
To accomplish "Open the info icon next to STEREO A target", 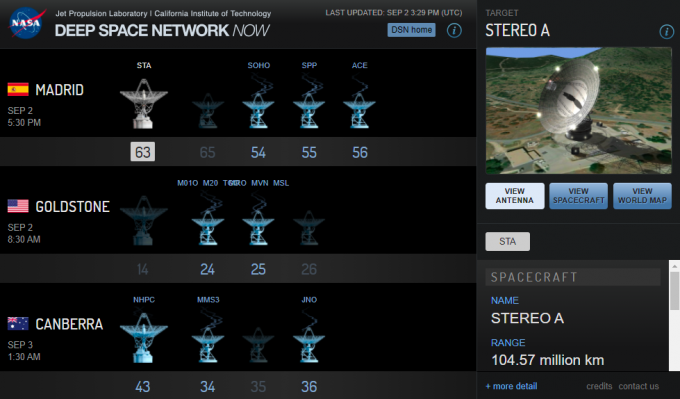I will (666, 31).
